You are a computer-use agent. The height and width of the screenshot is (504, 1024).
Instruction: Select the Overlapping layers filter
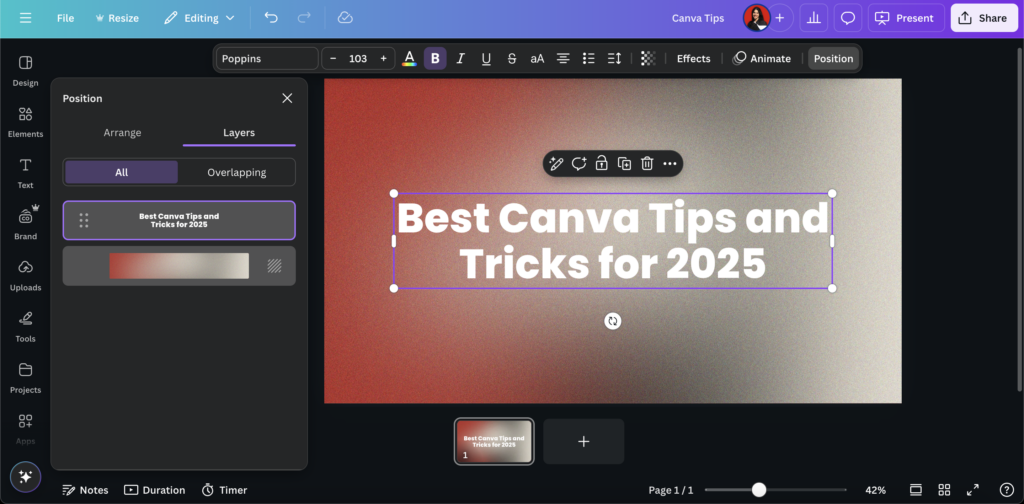pyautogui.click(x=236, y=172)
